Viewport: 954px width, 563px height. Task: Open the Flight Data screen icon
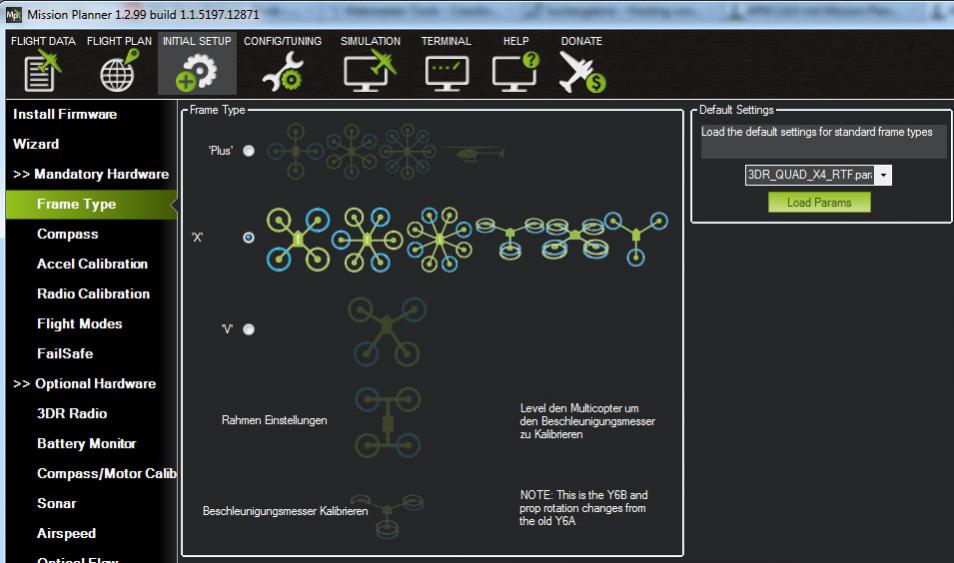tap(43, 71)
